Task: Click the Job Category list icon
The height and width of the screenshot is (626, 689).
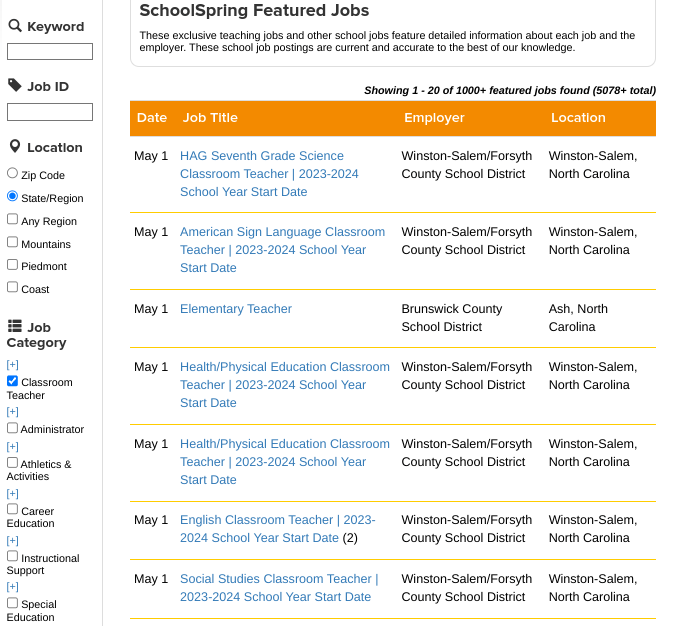Action: click(15, 327)
